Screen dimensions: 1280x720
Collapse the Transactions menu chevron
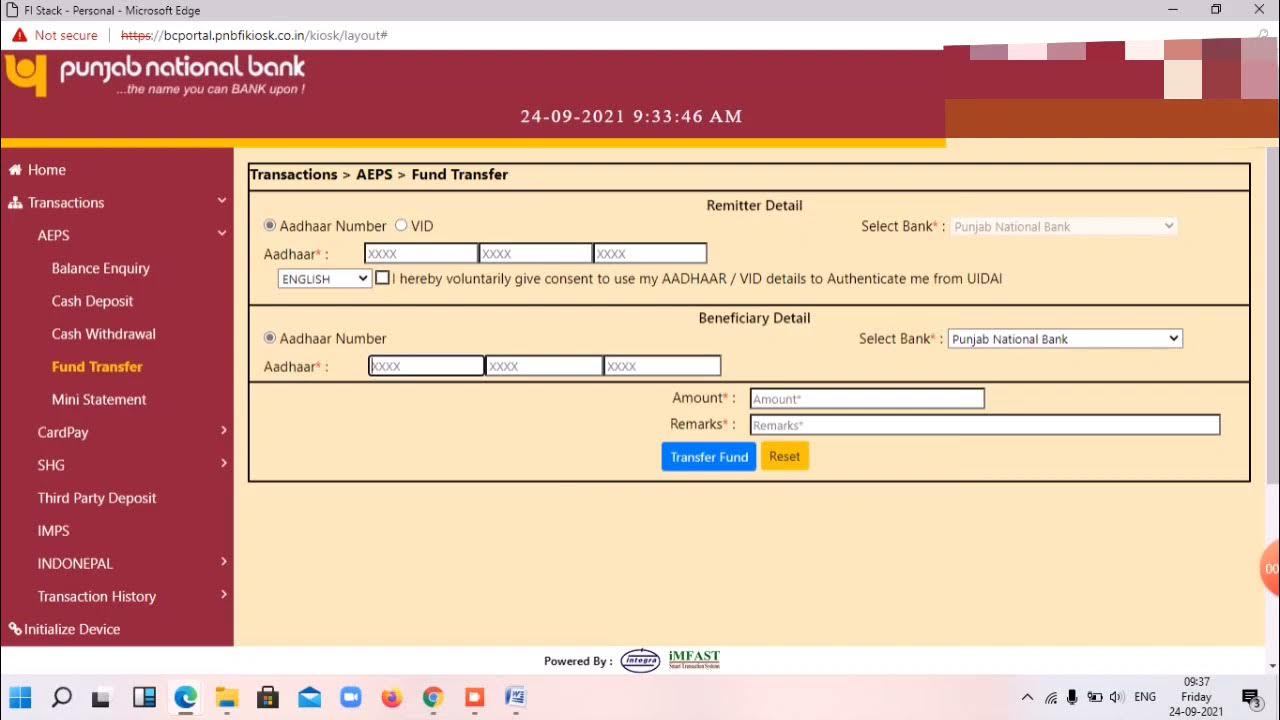tap(222, 202)
